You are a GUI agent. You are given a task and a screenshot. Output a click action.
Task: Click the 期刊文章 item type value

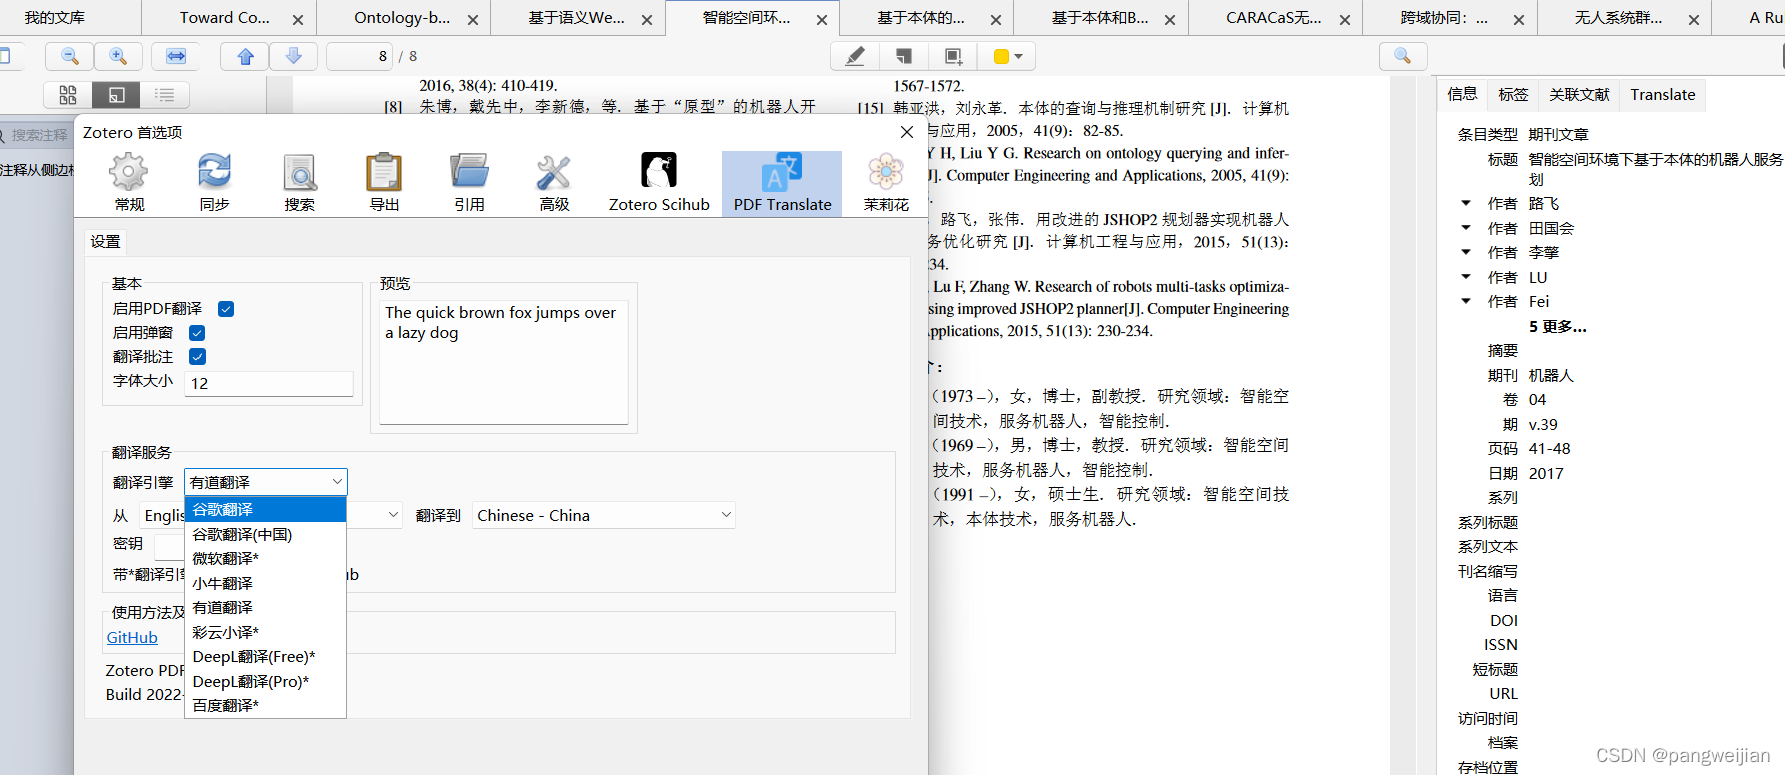pos(1558,134)
